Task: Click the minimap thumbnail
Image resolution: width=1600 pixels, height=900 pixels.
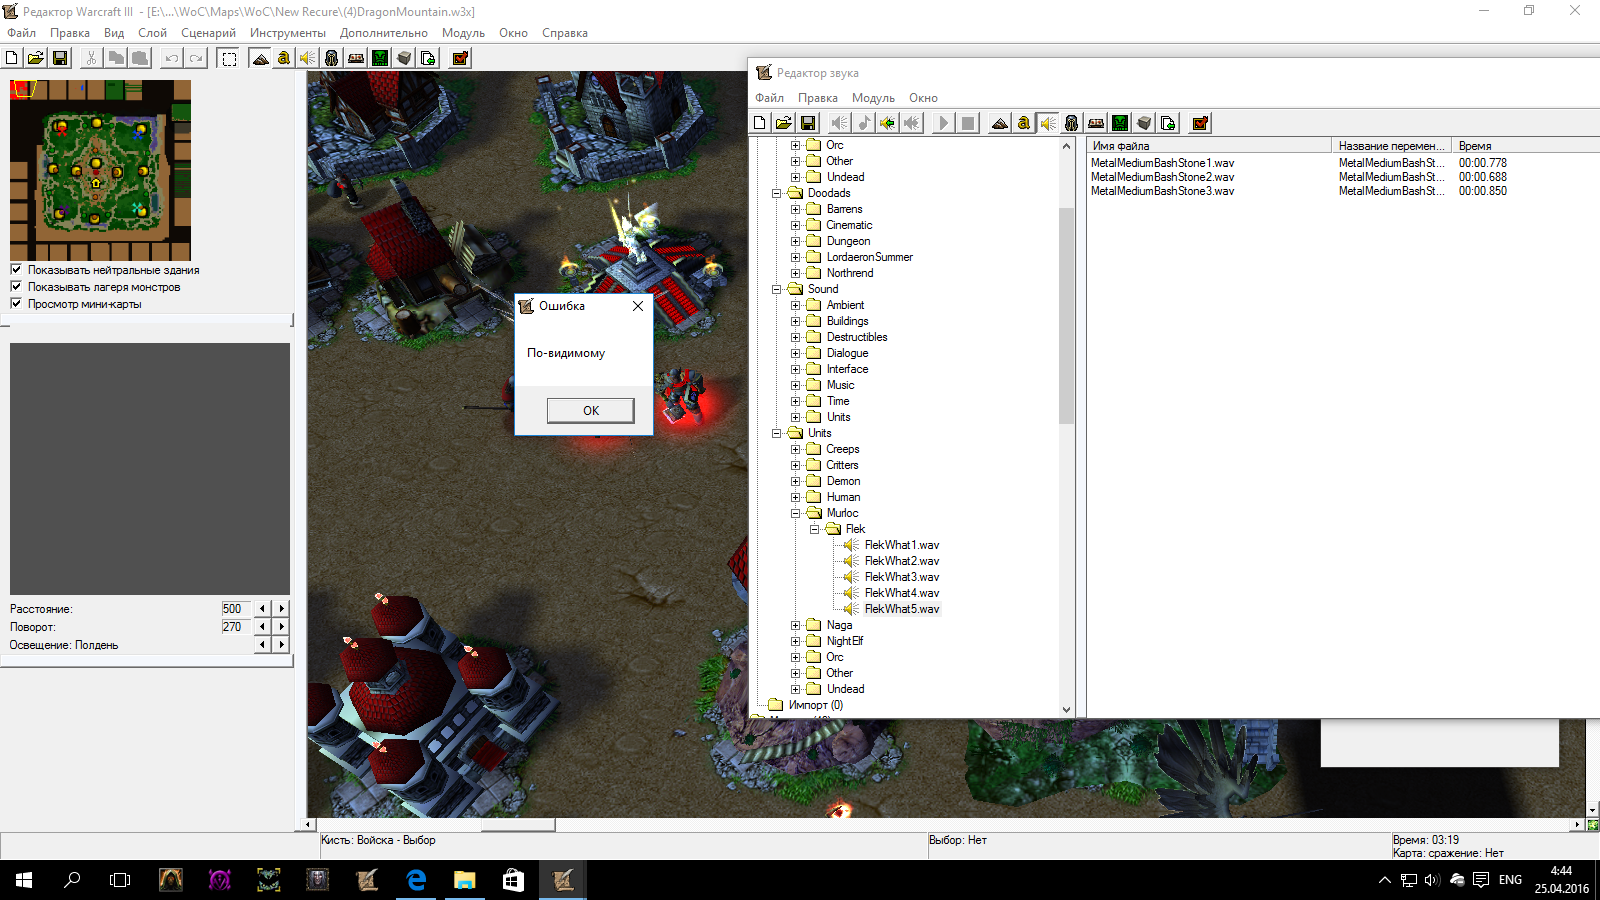Action: tap(100, 170)
